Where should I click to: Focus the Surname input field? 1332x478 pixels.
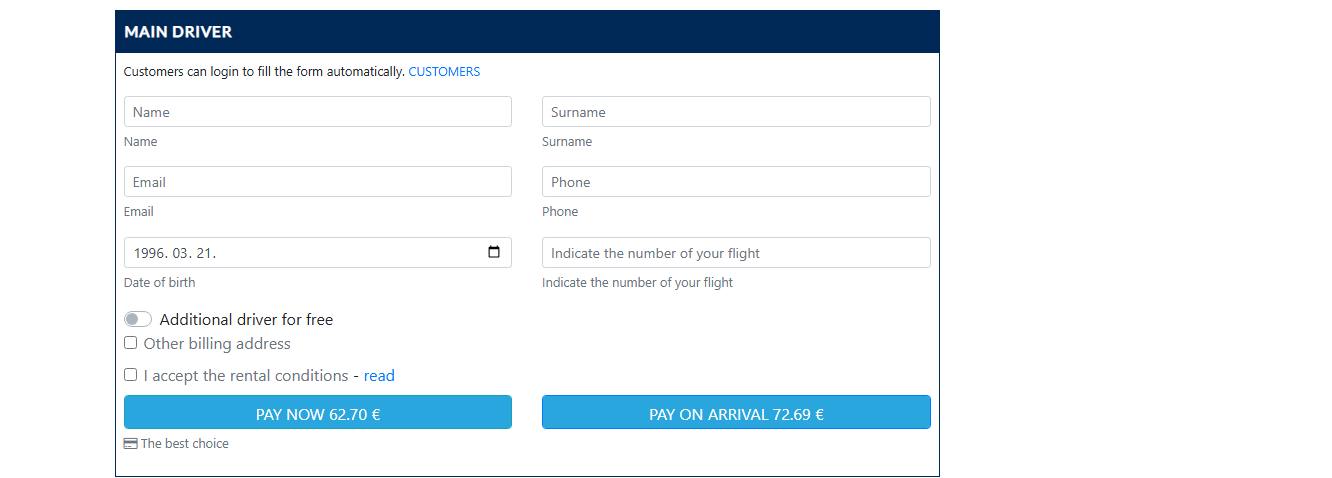(735, 112)
